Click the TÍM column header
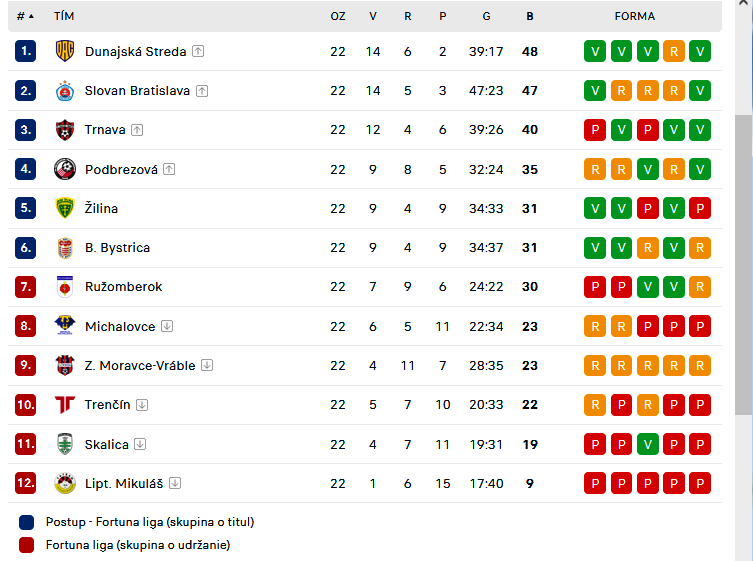The image size is (753, 561). pyautogui.click(x=64, y=16)
